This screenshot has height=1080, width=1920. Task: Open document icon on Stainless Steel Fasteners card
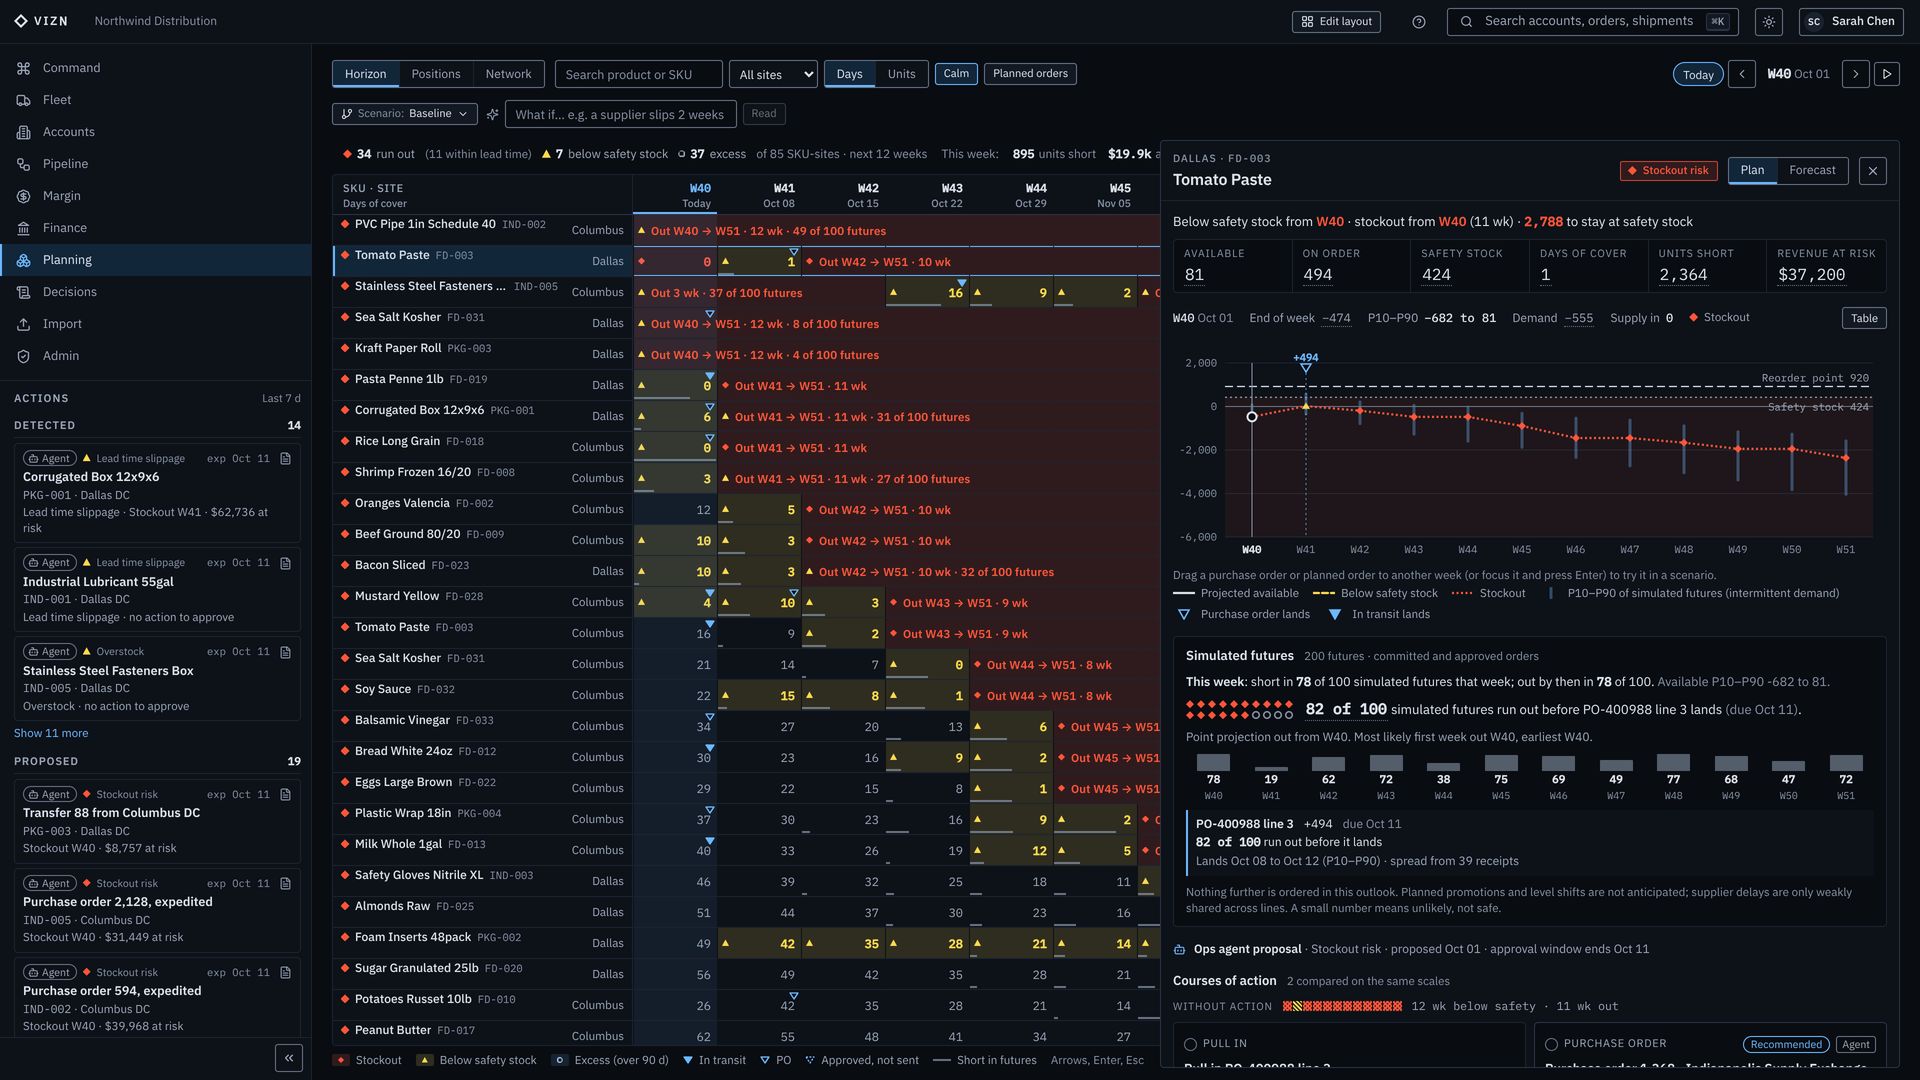(285, 652)
